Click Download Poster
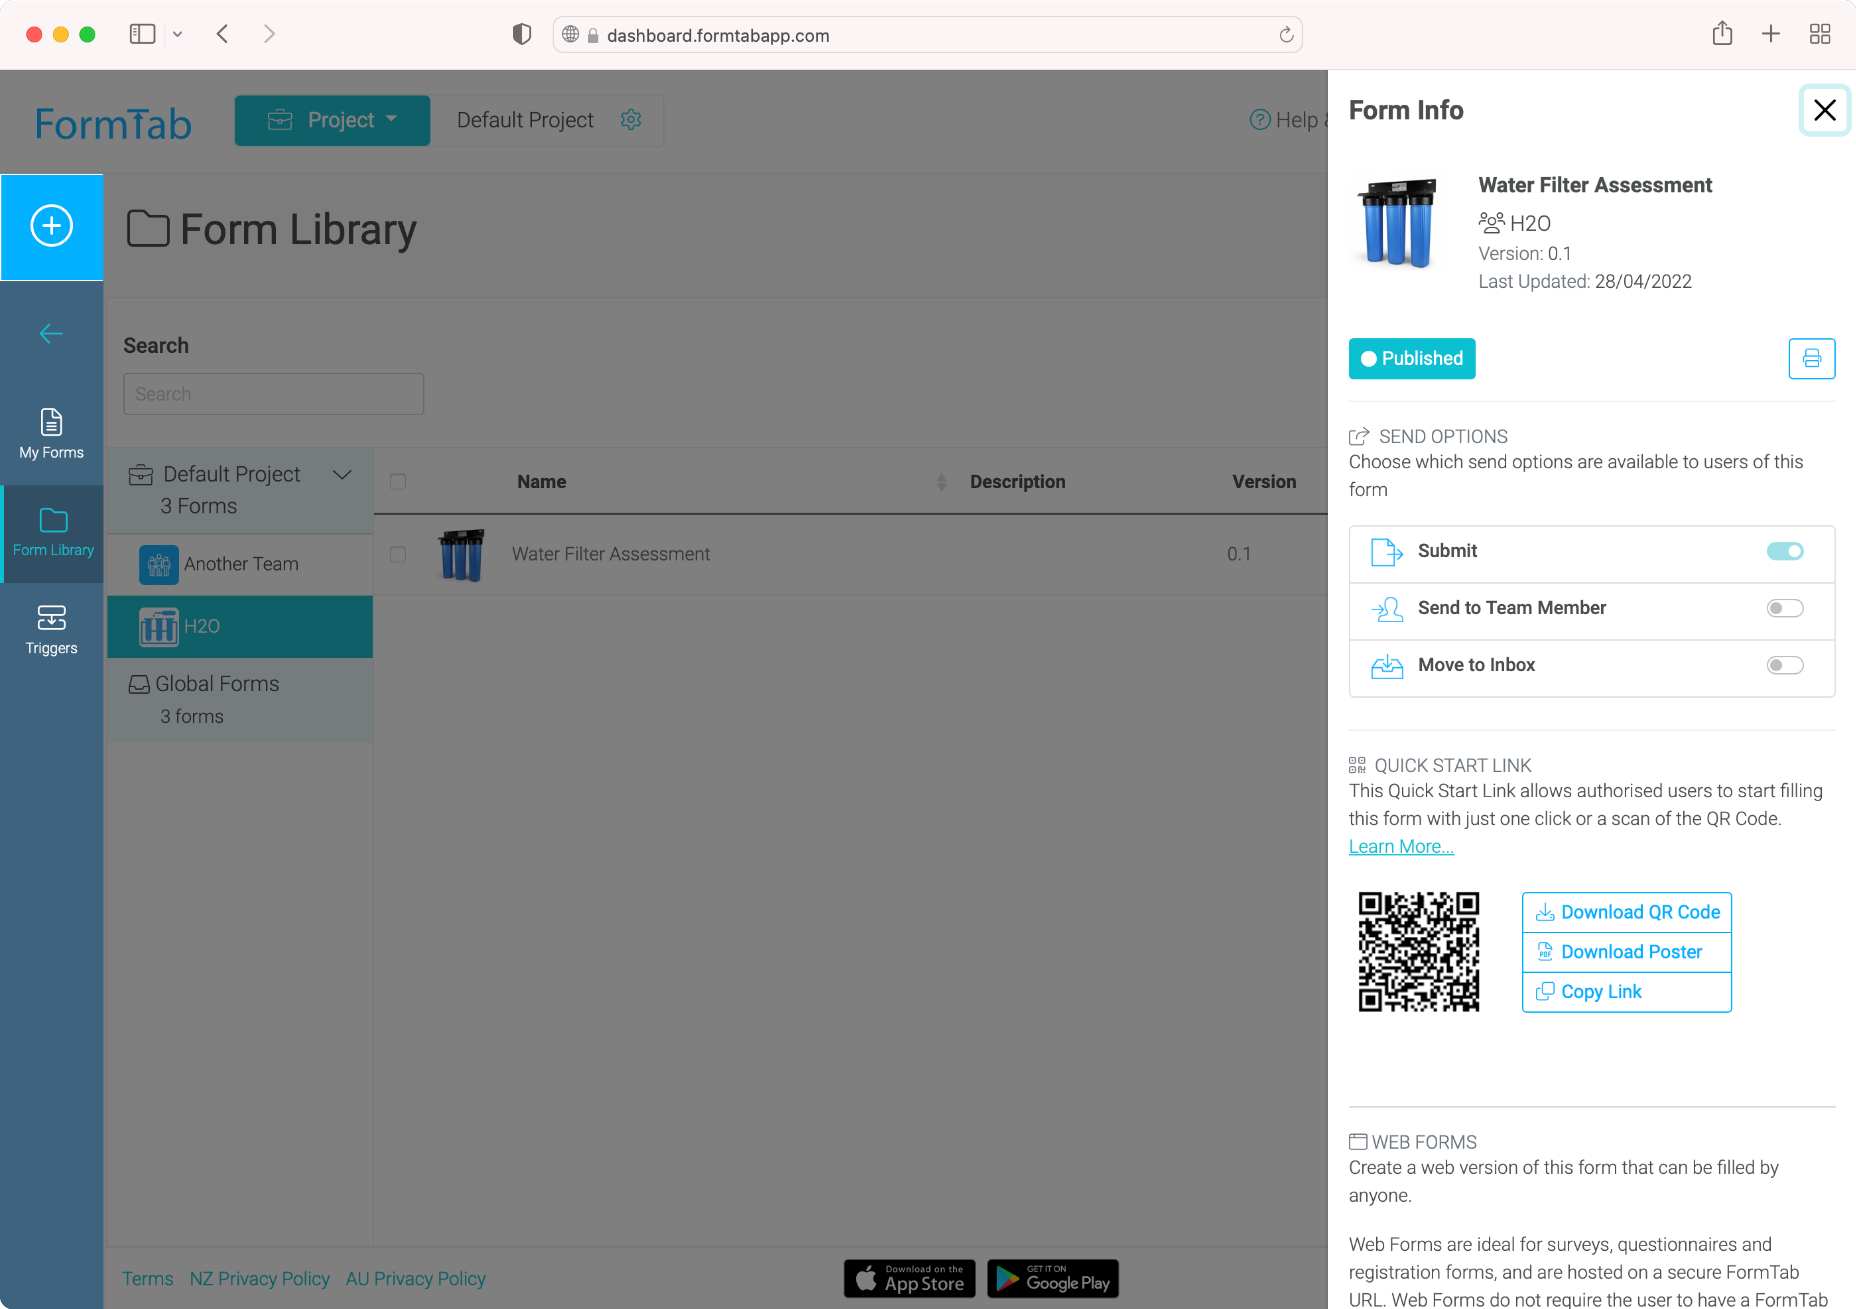Screen dimensions: 1856x1309 tap(1627, 952)
